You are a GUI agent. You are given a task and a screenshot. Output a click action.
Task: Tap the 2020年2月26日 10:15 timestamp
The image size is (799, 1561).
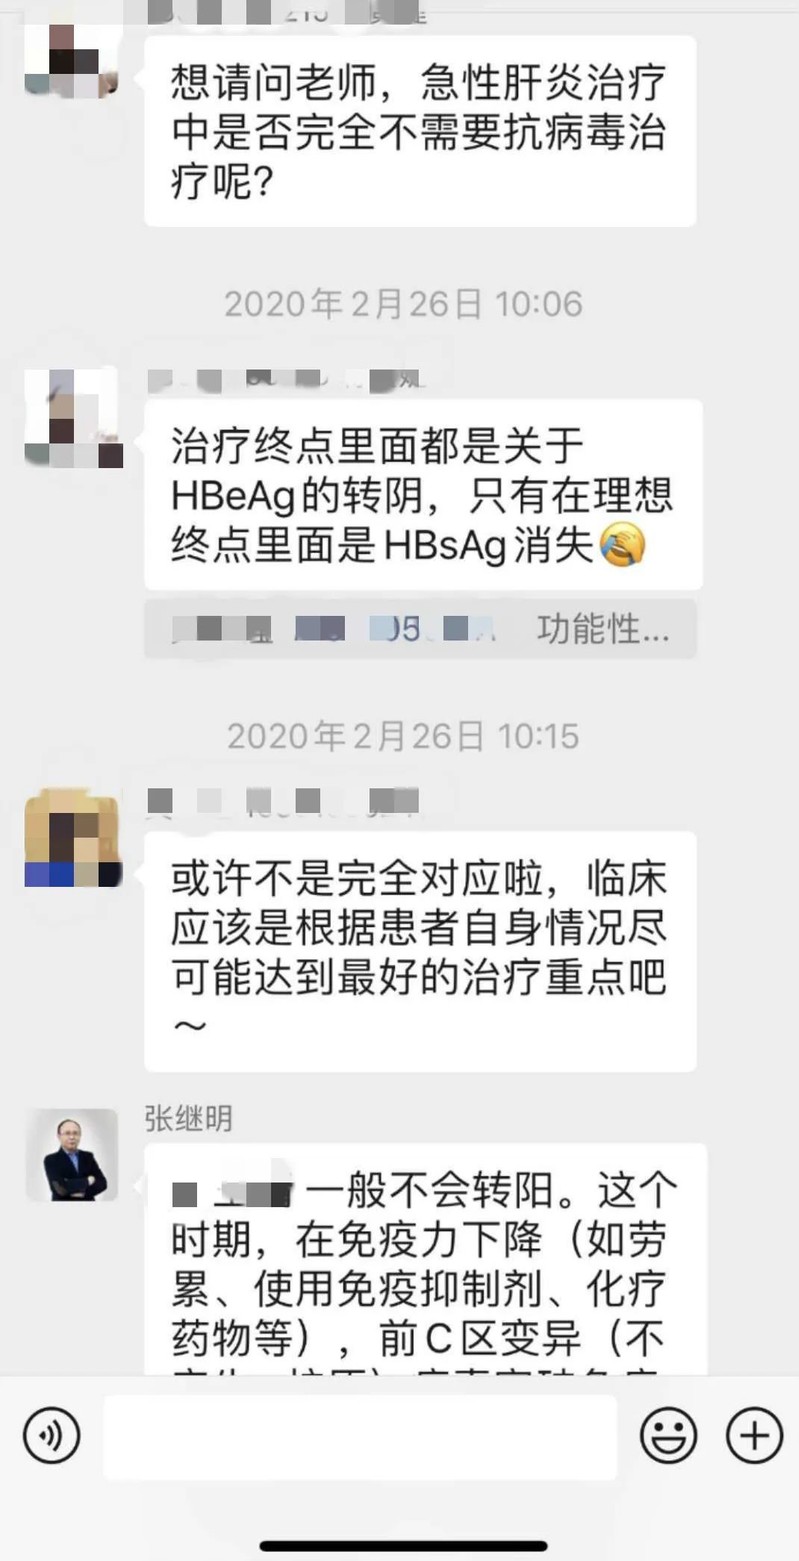403,737
